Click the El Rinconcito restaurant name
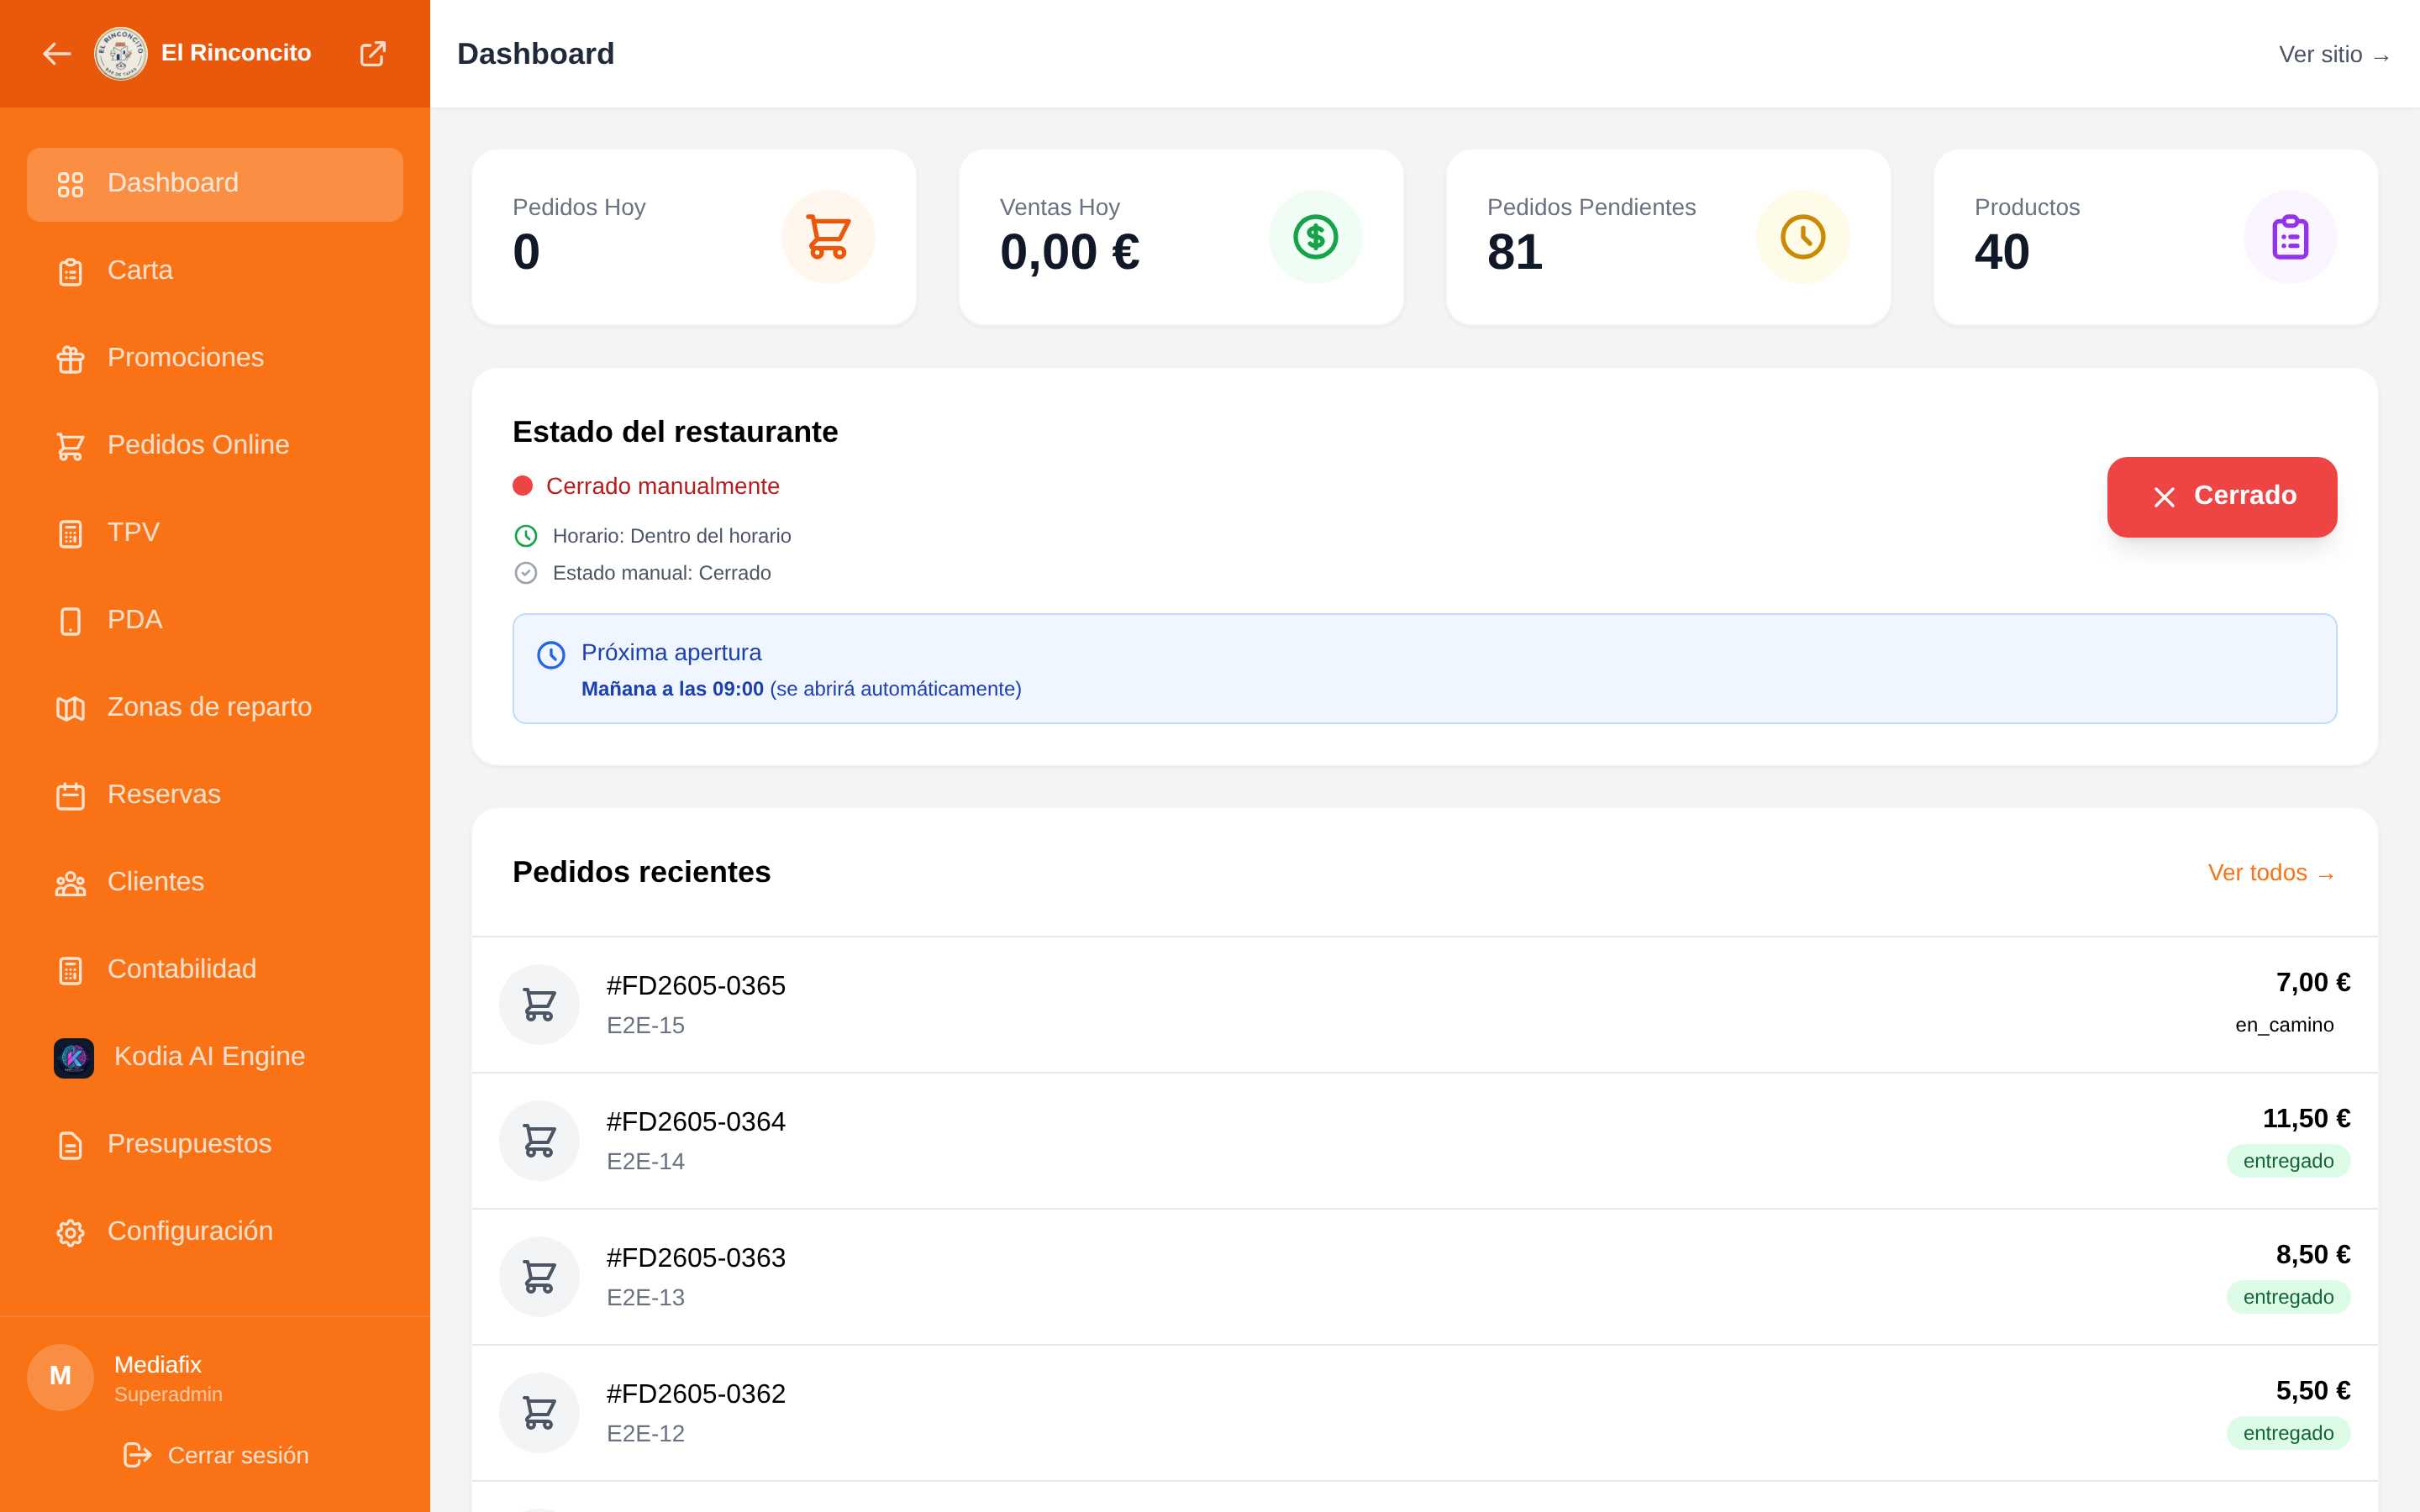The image size is (2420, 1512). click(236, 53)
